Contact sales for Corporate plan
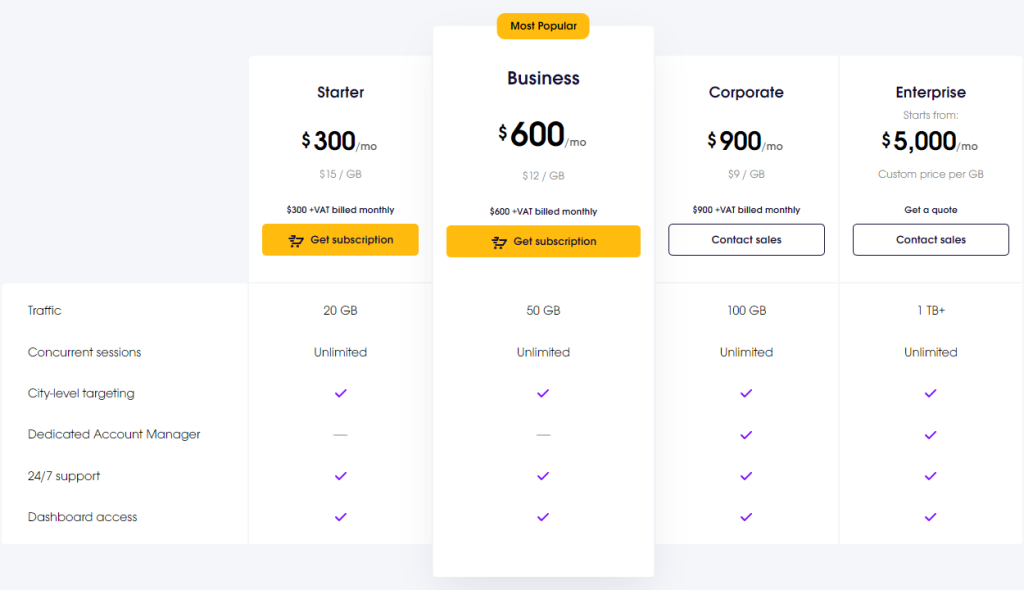Screen dimensions: 1024x590 [746, 240]
